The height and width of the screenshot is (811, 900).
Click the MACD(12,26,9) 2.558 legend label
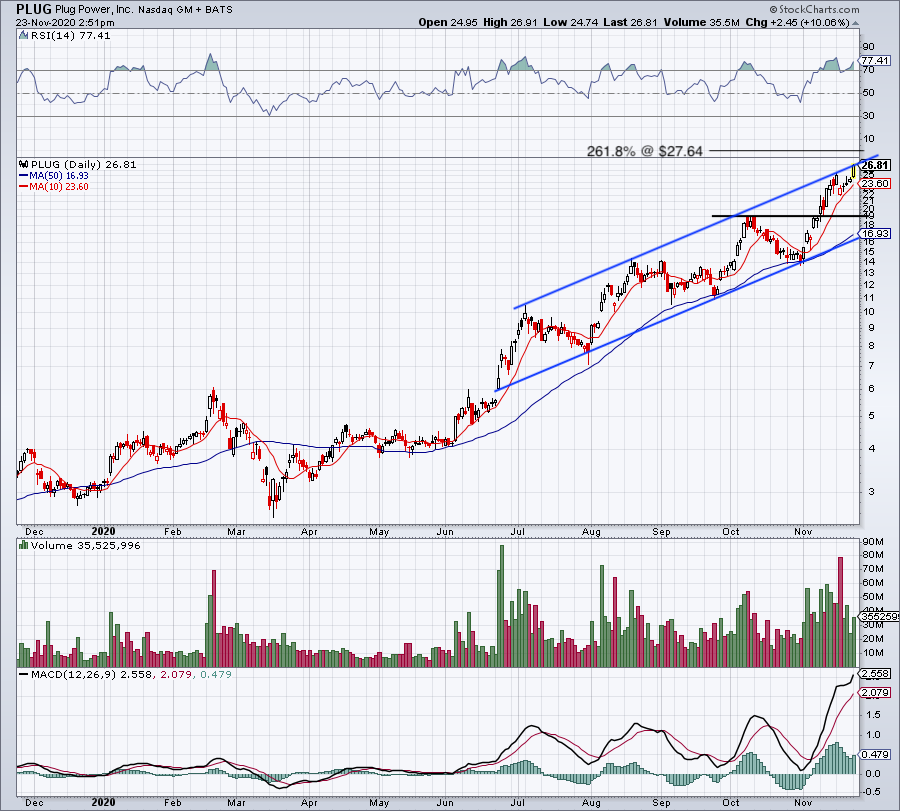92,674
